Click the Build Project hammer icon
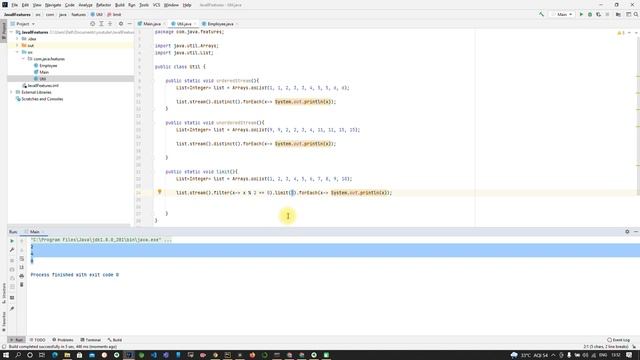This screenshot has height=360, width=640. point(541,14)
